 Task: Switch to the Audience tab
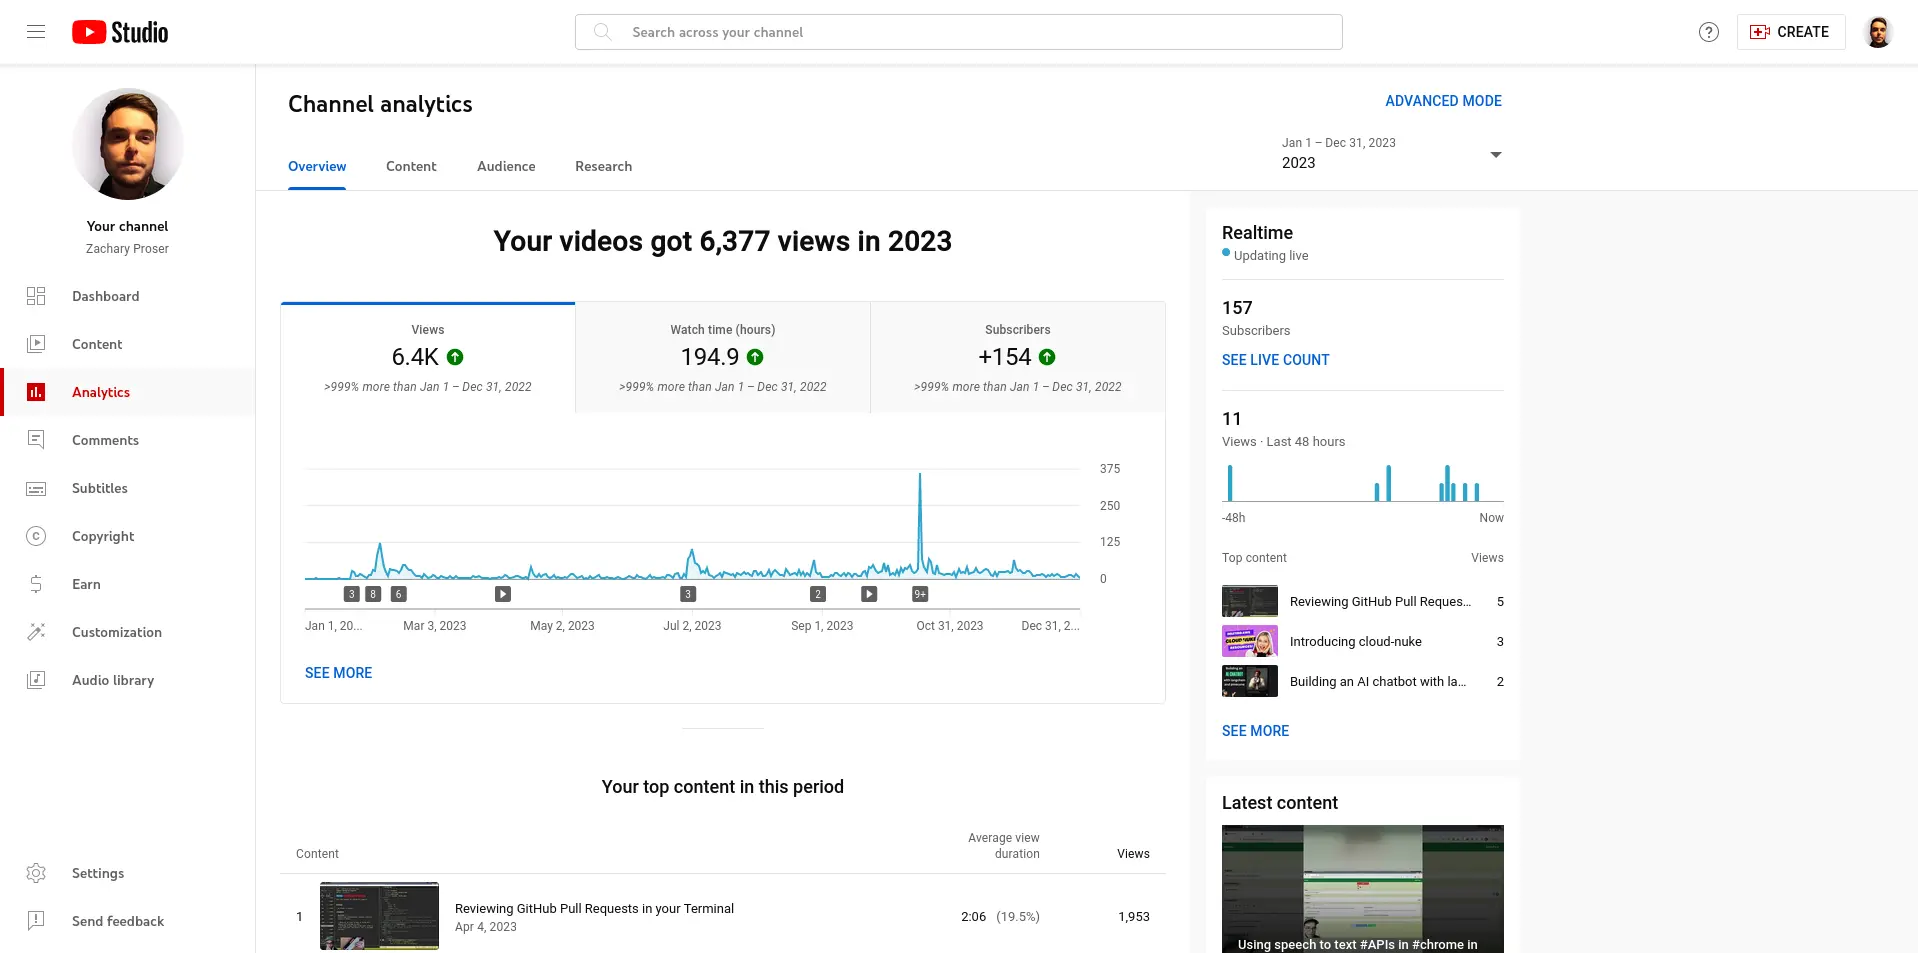(505, 166)
